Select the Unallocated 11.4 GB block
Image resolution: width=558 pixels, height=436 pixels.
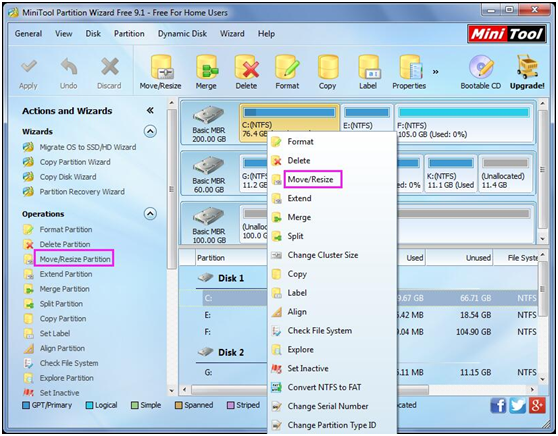(x=505, y=174)
